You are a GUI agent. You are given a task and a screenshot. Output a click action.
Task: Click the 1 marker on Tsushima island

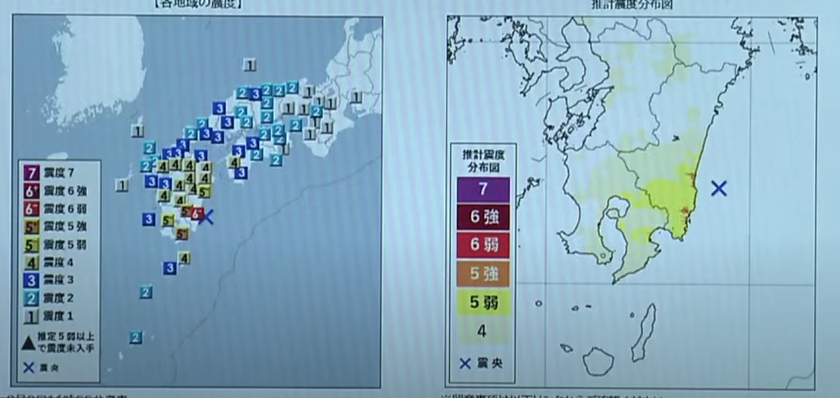coord(138,130)
